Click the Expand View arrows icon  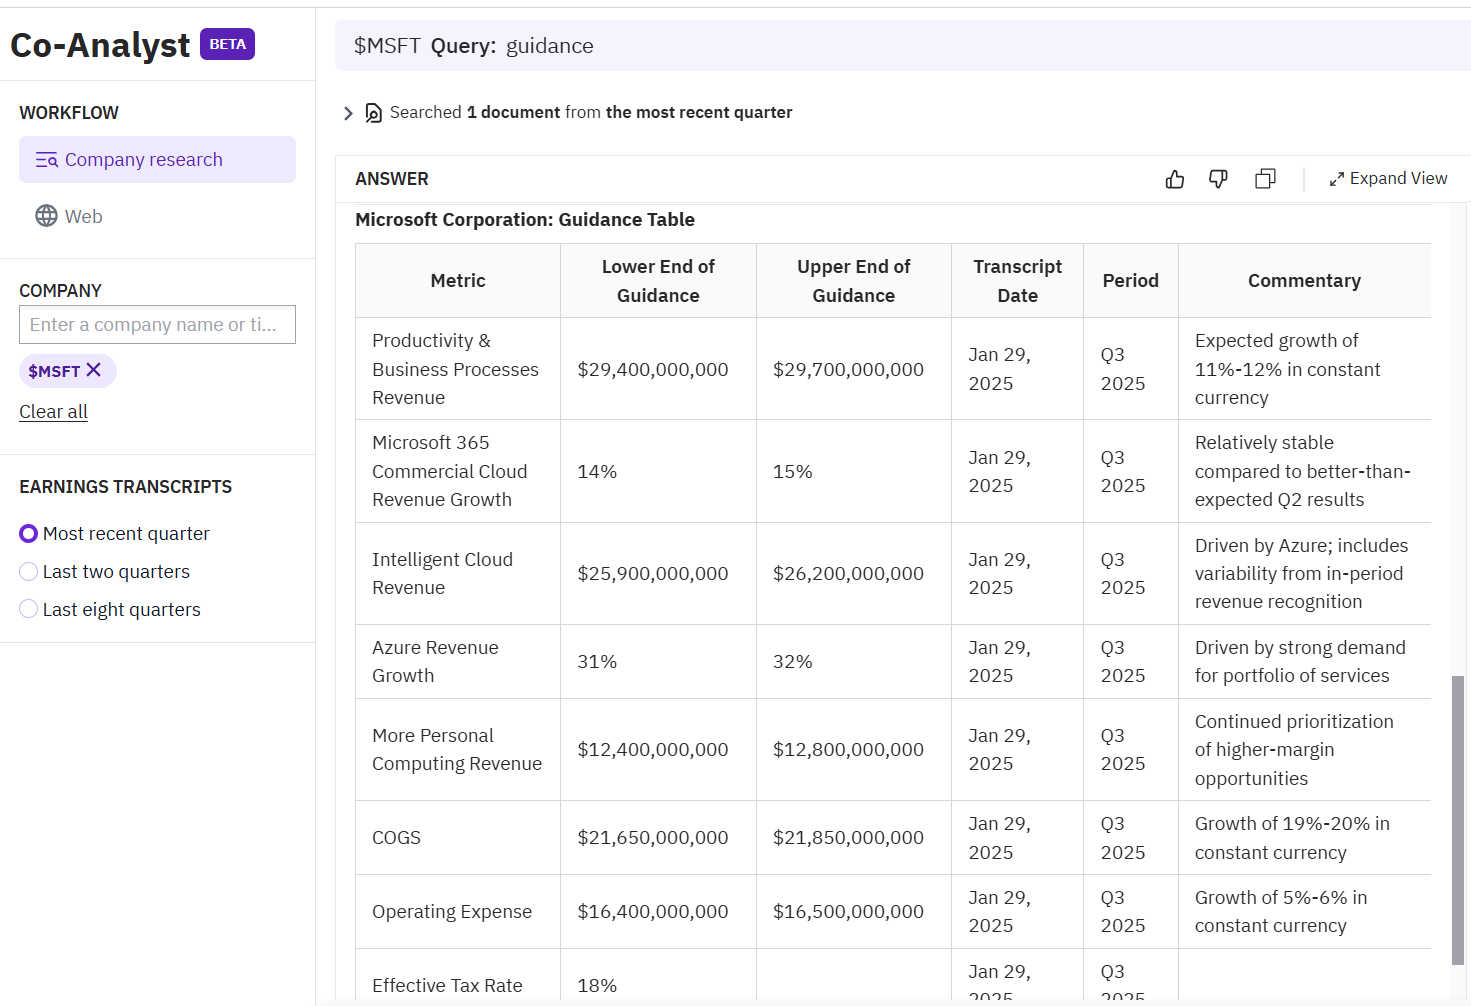click(x=1336, y=178)
